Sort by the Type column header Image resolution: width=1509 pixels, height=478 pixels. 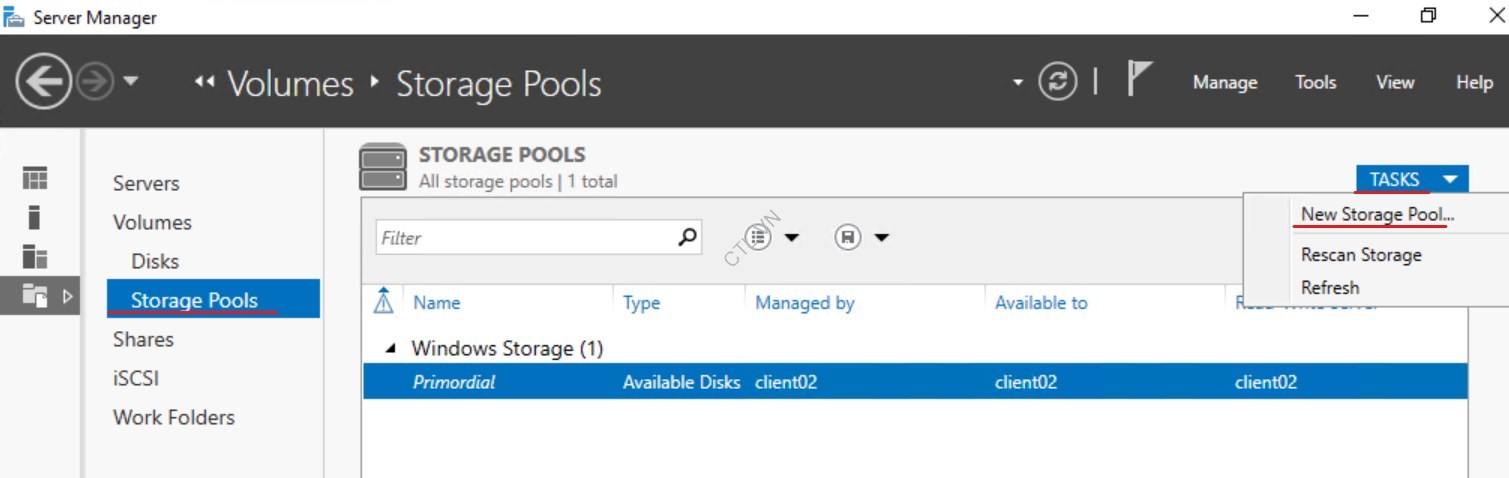tap(641, 302)
